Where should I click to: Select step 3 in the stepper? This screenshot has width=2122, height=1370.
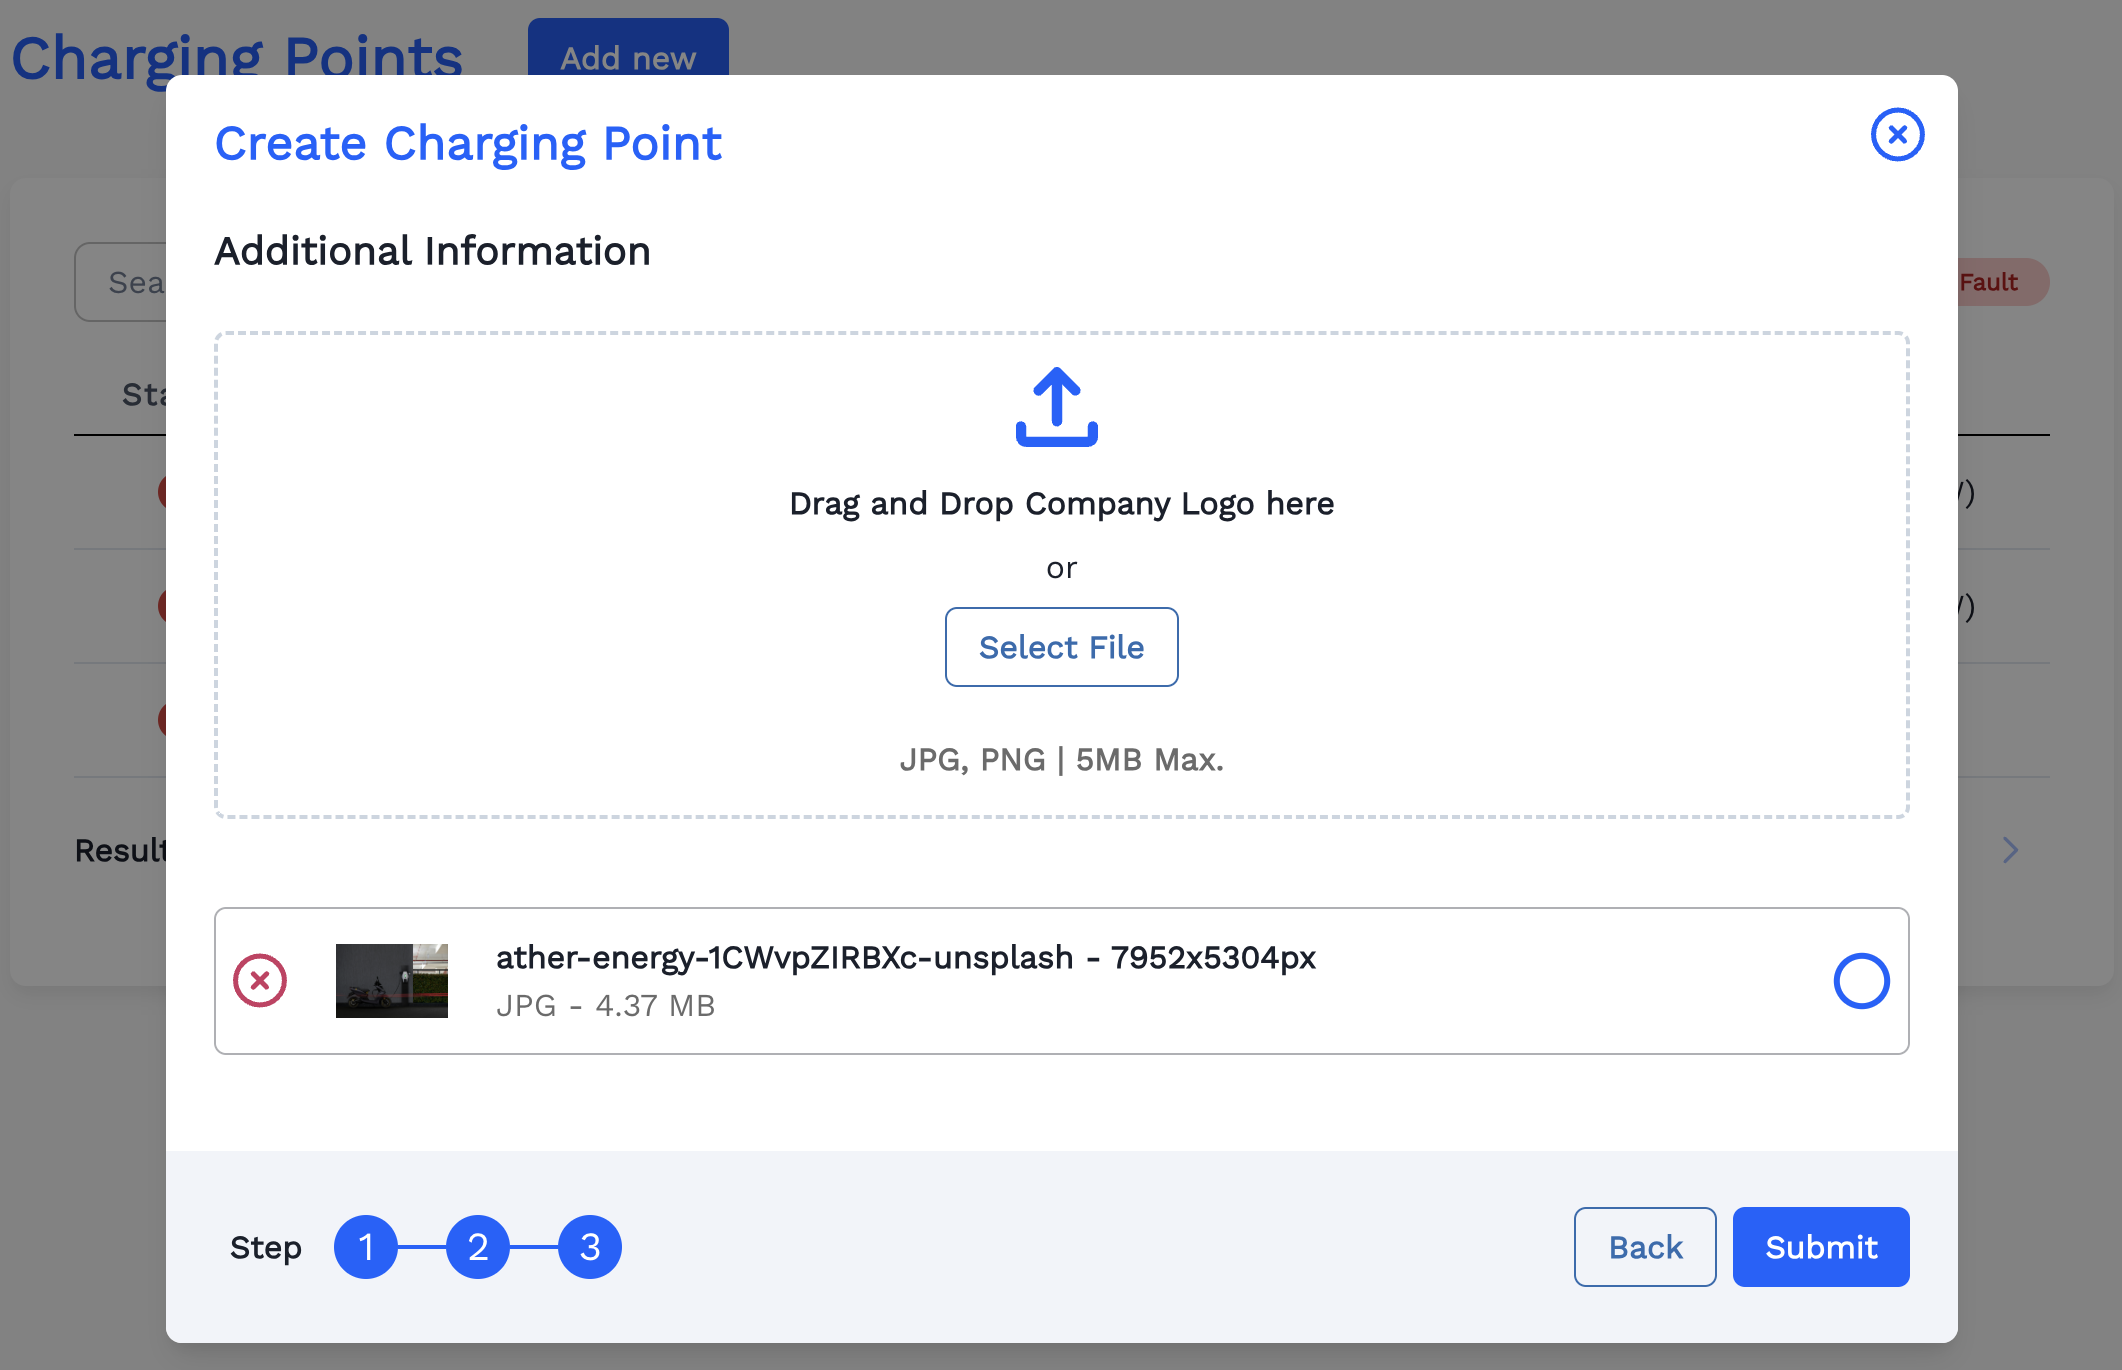(589, 1247)
